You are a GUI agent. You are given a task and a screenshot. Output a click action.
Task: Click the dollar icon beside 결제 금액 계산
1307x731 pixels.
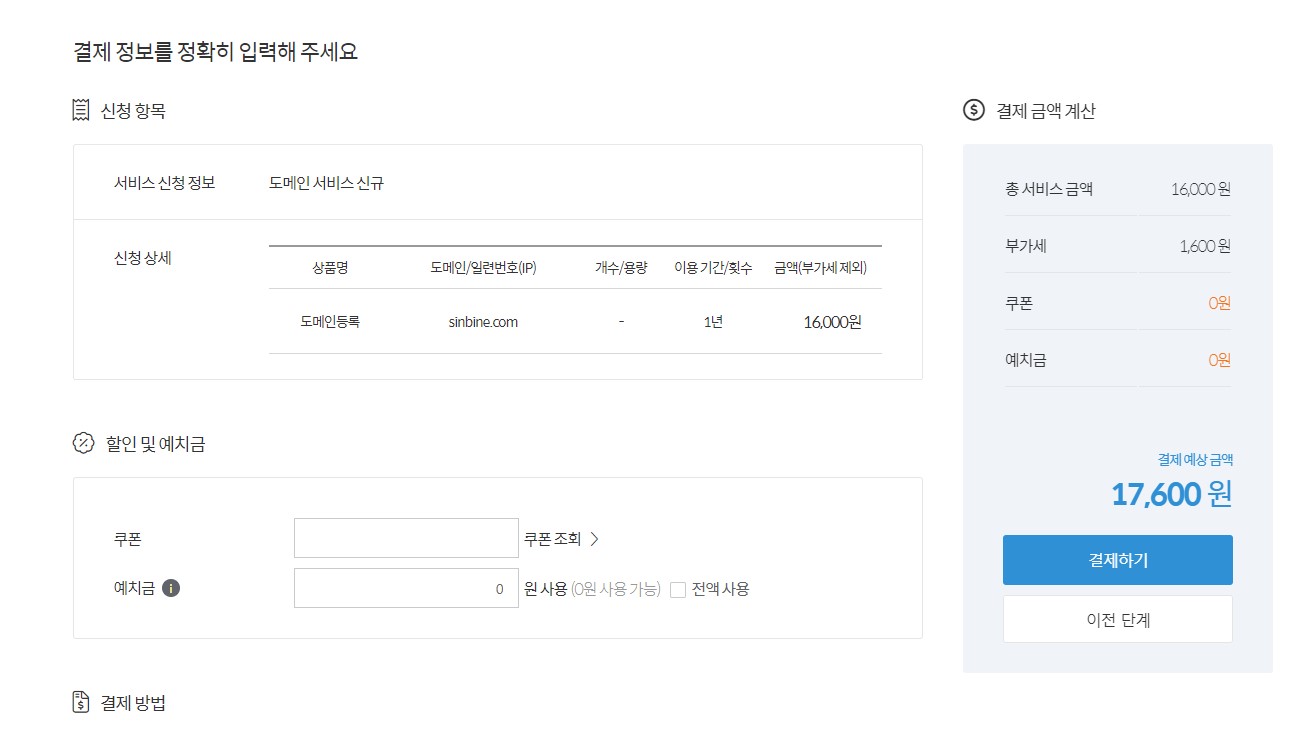[x=974, y=110]
